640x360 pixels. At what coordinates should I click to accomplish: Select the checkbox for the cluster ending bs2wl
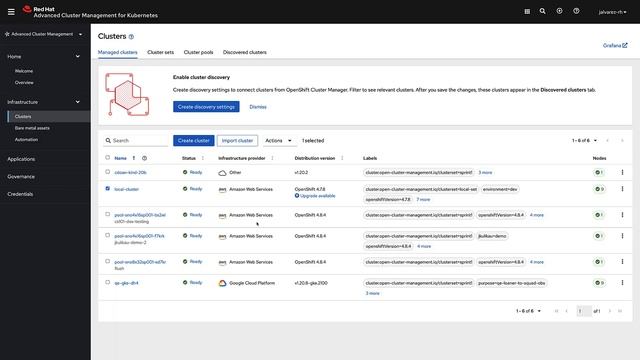tap(107, 214)
